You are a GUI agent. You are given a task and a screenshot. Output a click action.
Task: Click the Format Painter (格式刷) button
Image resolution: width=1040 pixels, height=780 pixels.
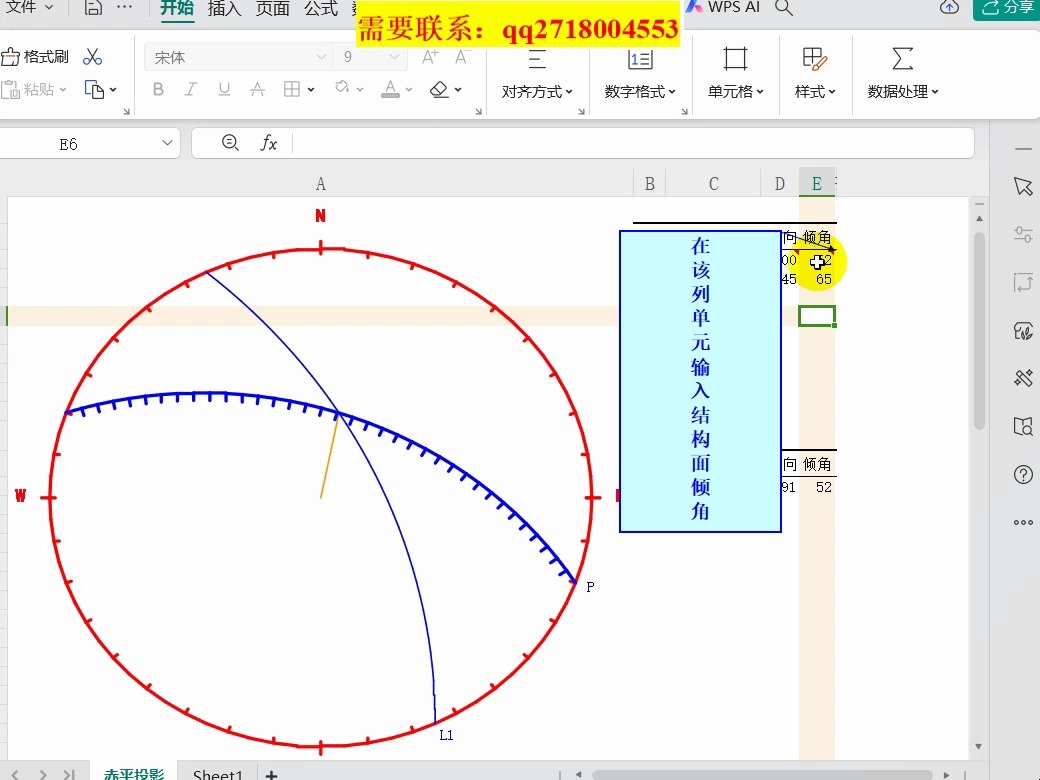click(34, 57)
